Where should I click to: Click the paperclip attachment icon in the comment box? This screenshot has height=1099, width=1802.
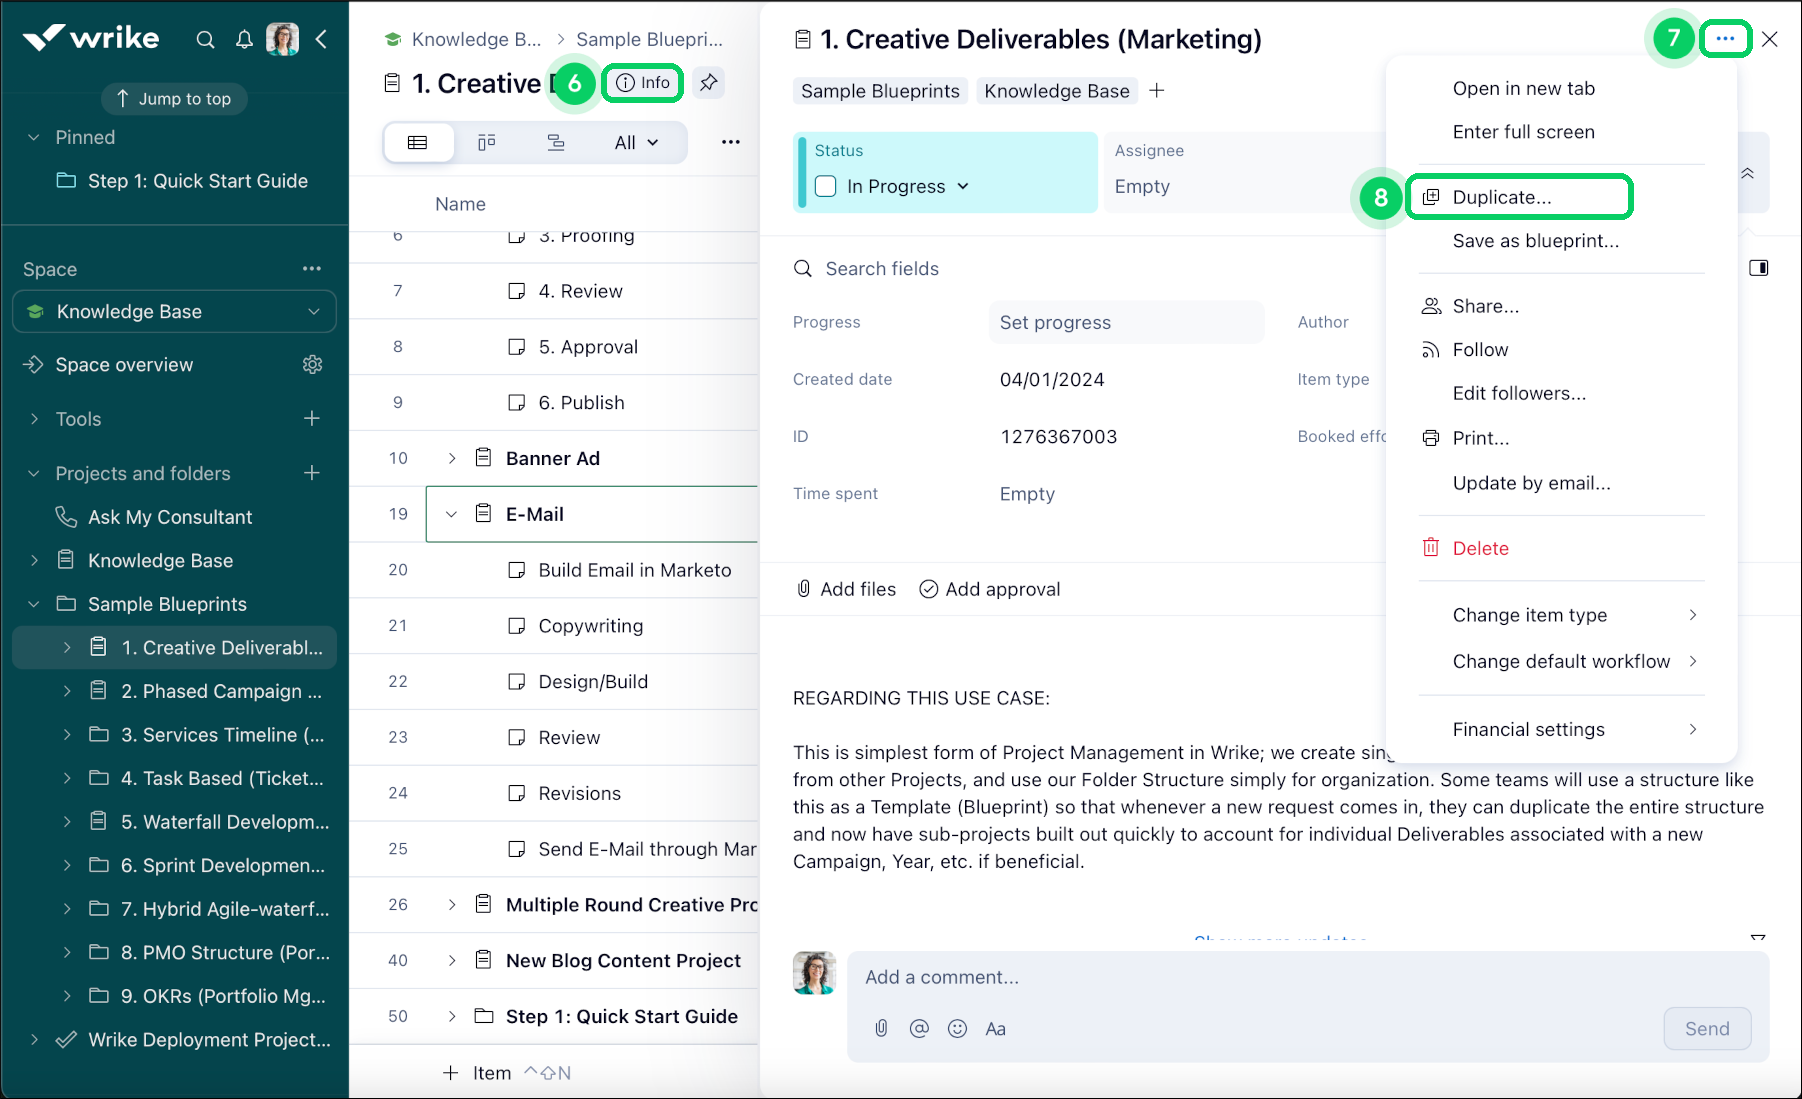[881, 1028]
